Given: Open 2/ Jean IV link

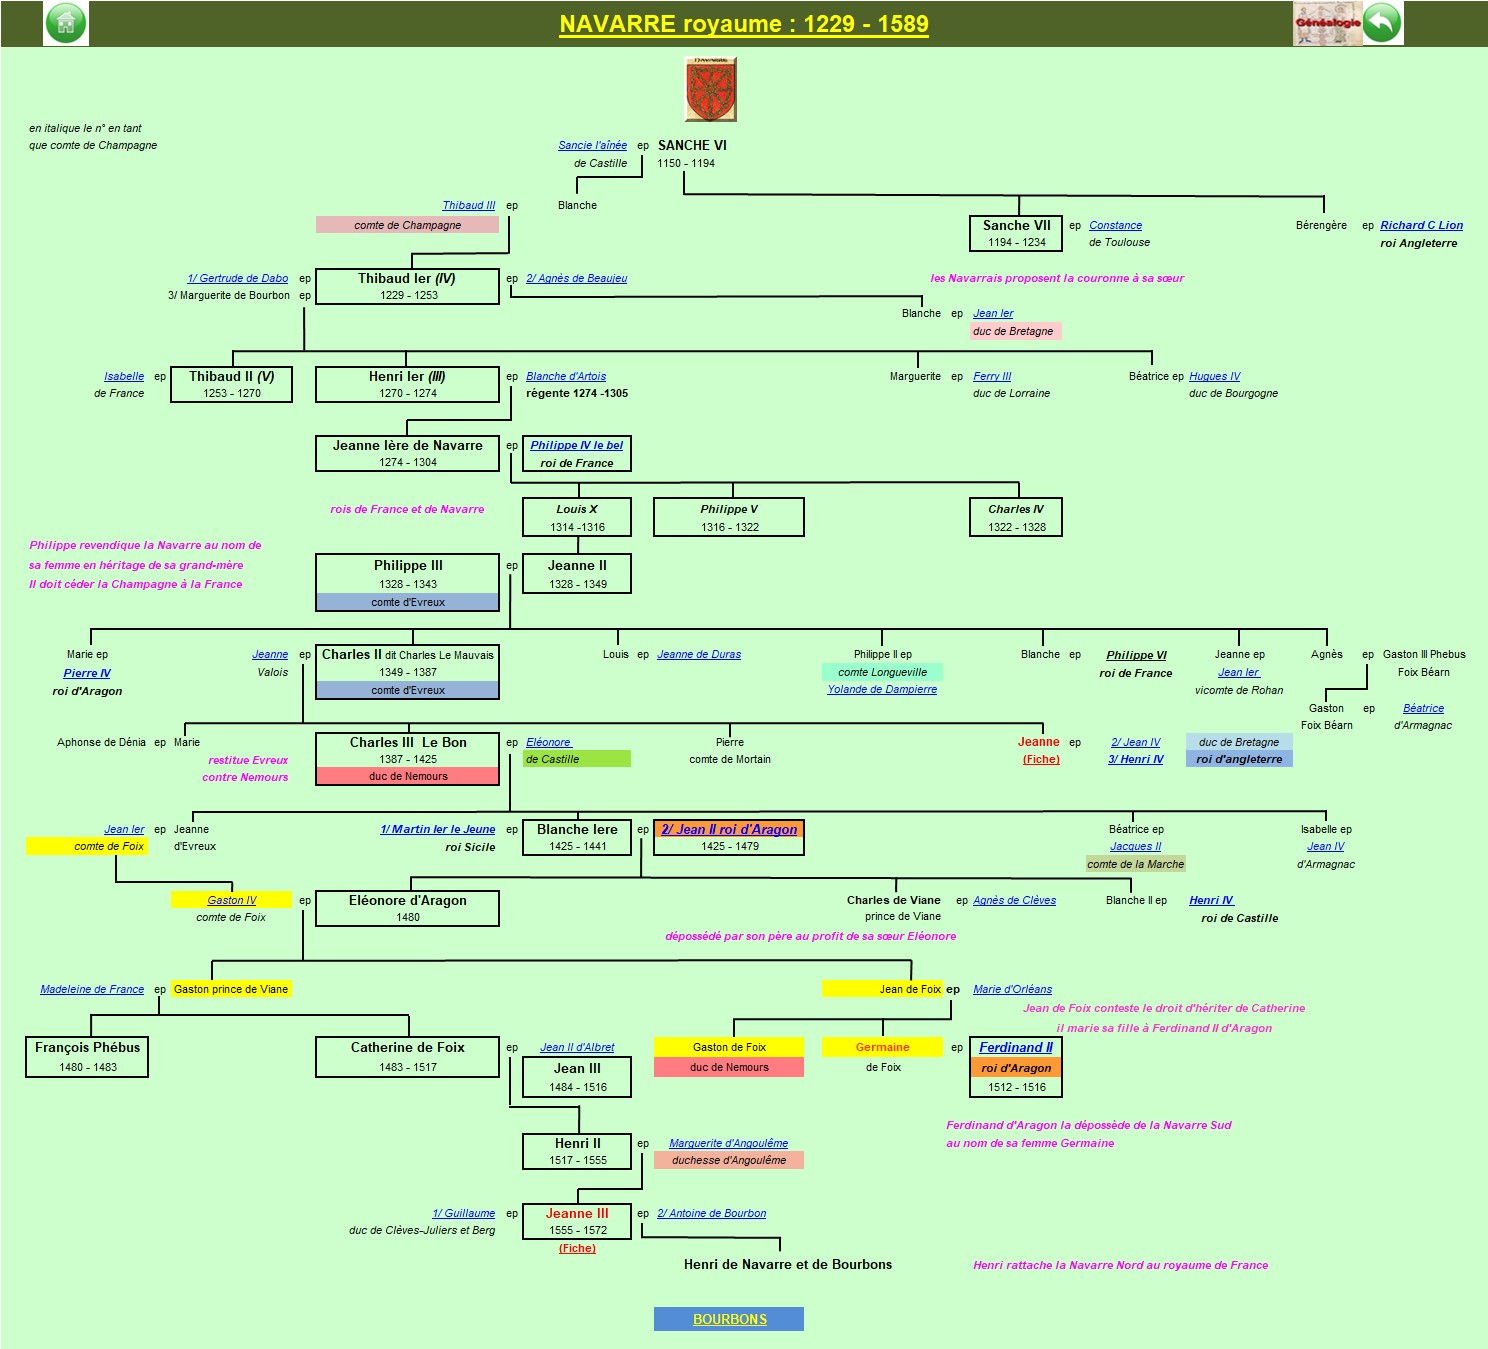Looking at the screenshot, I should 1136,742.
